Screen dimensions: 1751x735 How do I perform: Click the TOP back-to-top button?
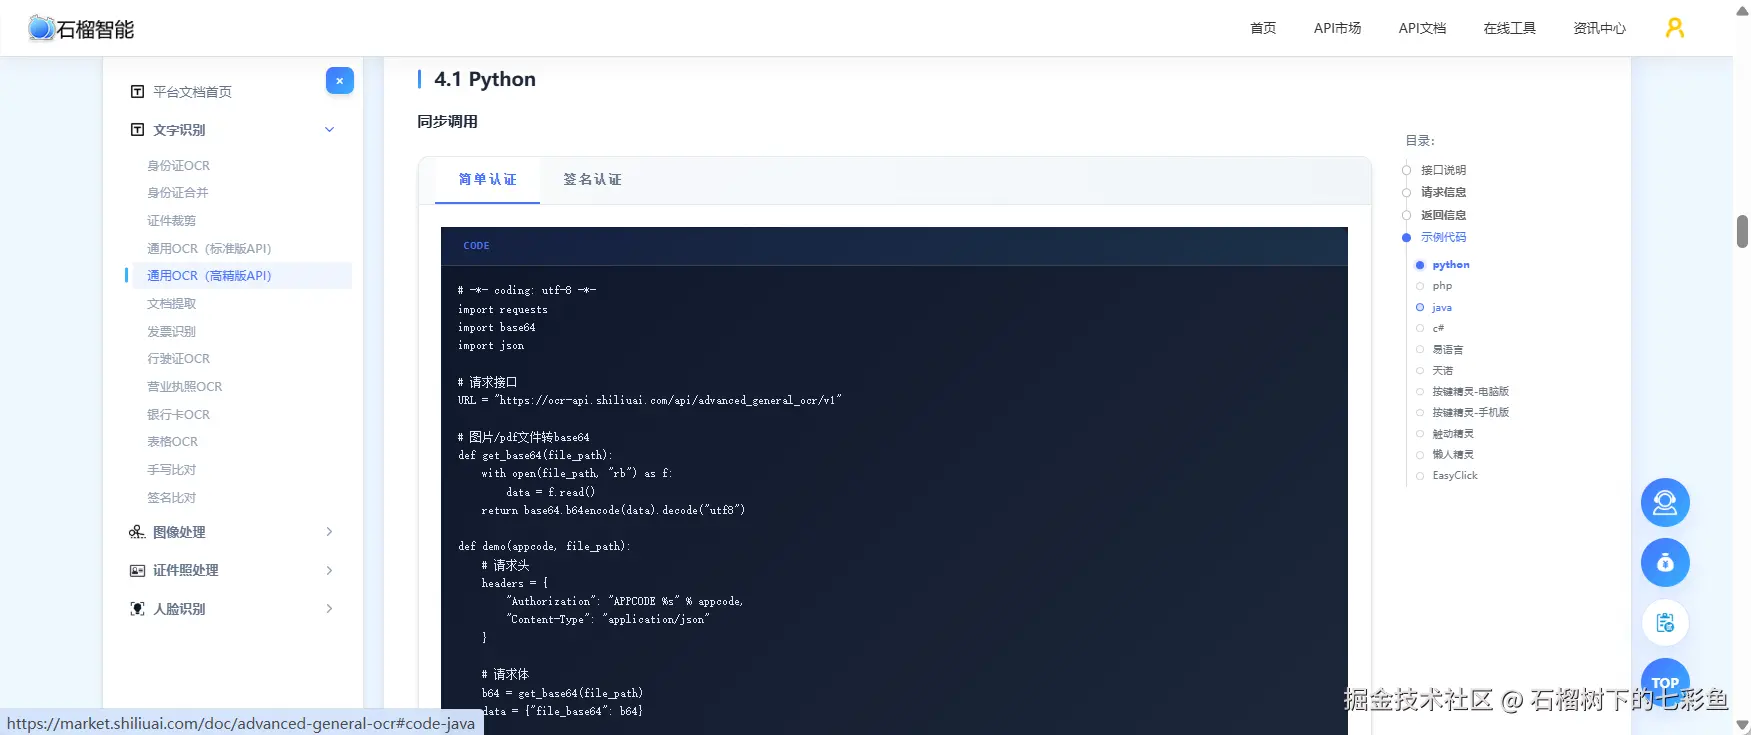[x=1665, y=682]
